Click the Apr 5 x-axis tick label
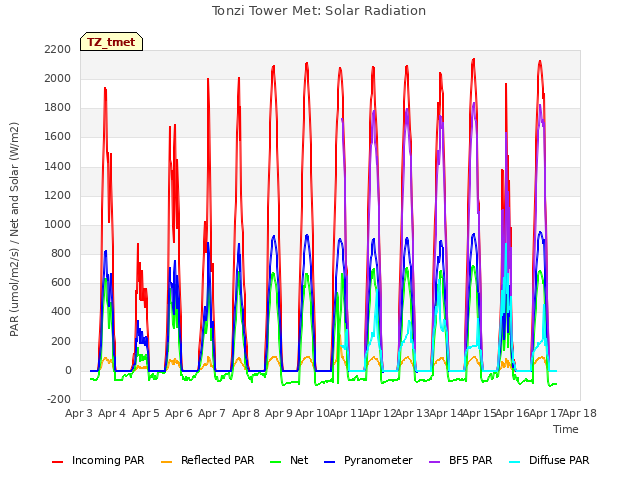This screenshot has height=480, width=640. coord(146,413)
